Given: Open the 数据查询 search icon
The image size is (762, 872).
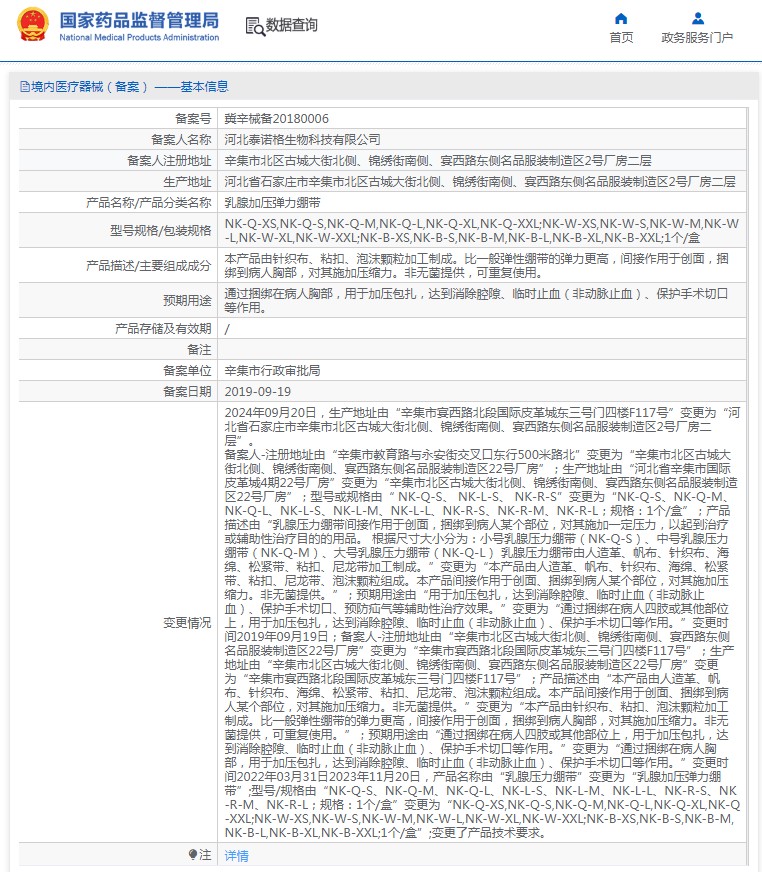Looking at the screenshot, I should pyautogui.click(x=255, y=26).
